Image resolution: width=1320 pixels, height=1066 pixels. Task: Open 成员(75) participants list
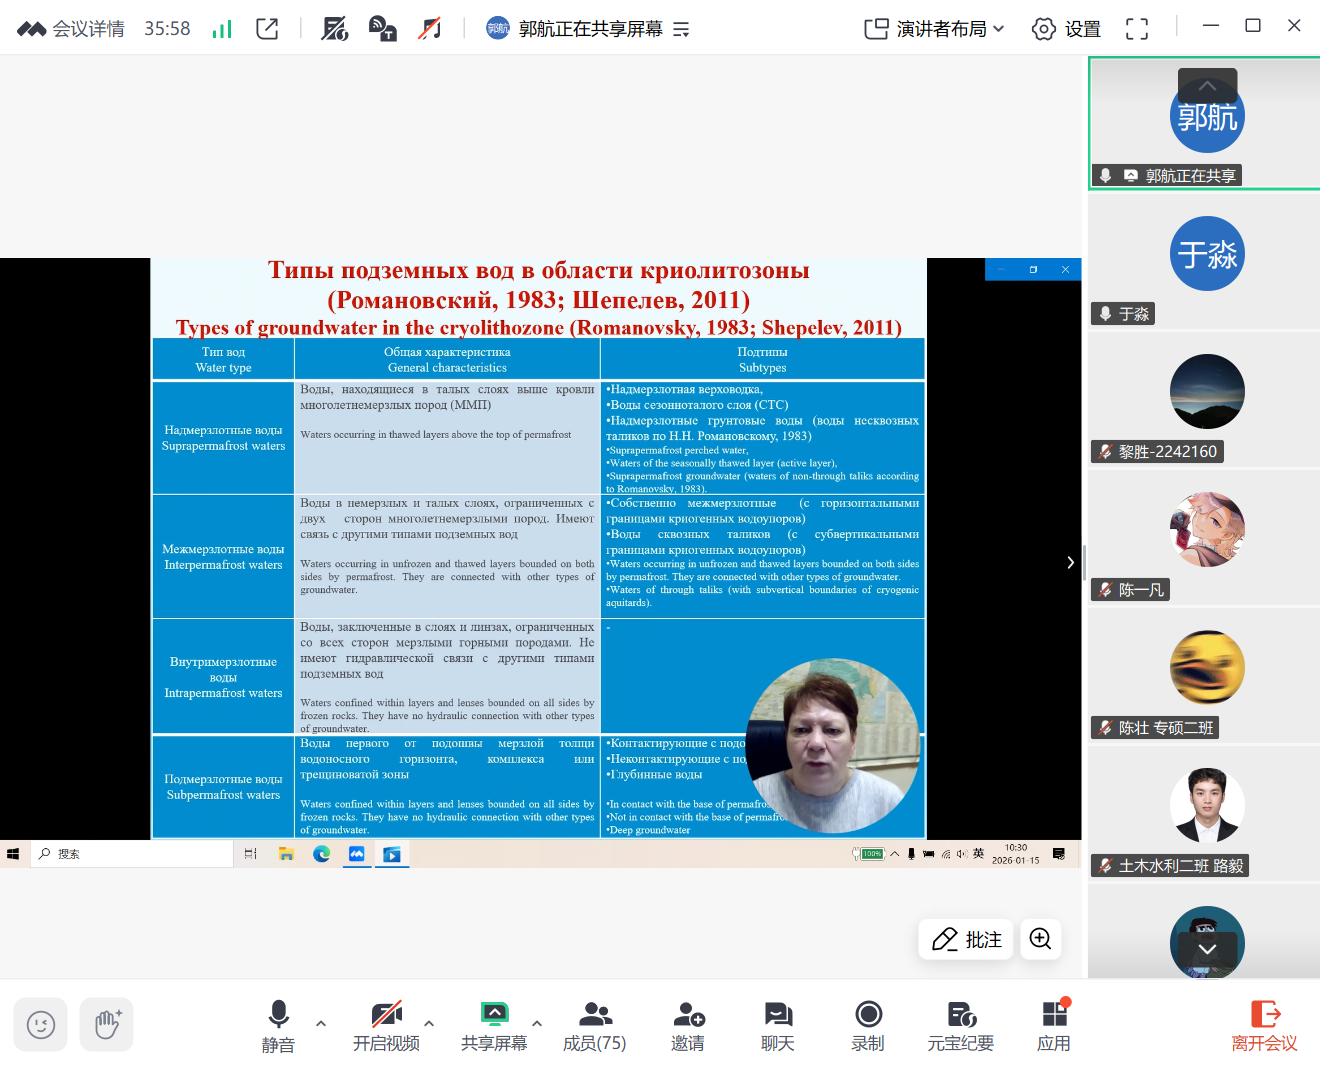[x=594, y=1025]
